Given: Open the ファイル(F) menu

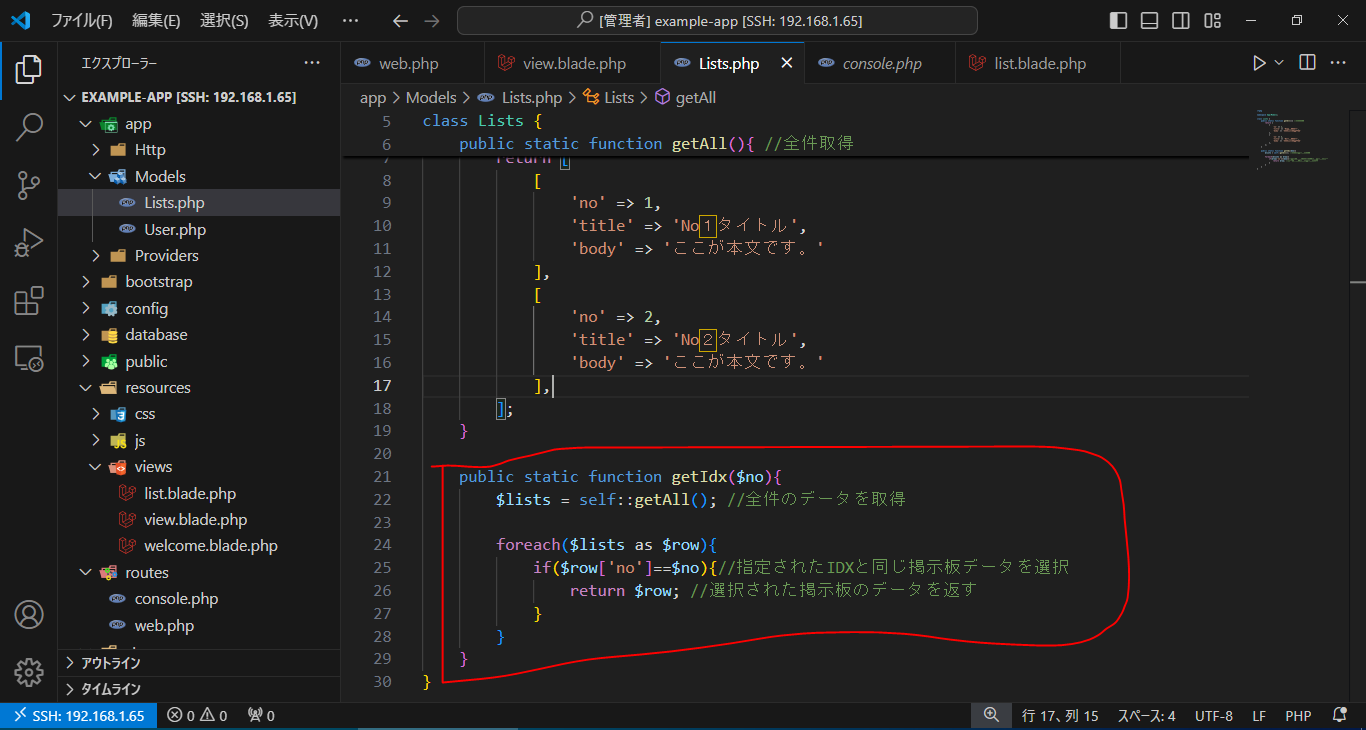Looking at the screenshot, I should 81,20.
